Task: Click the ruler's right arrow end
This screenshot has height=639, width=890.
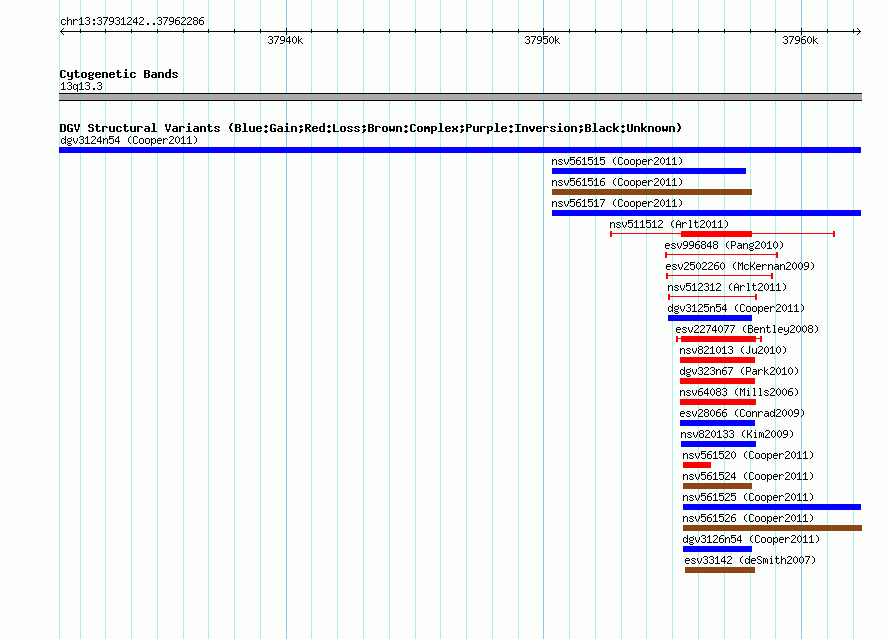Action: [x=859, y=32]
